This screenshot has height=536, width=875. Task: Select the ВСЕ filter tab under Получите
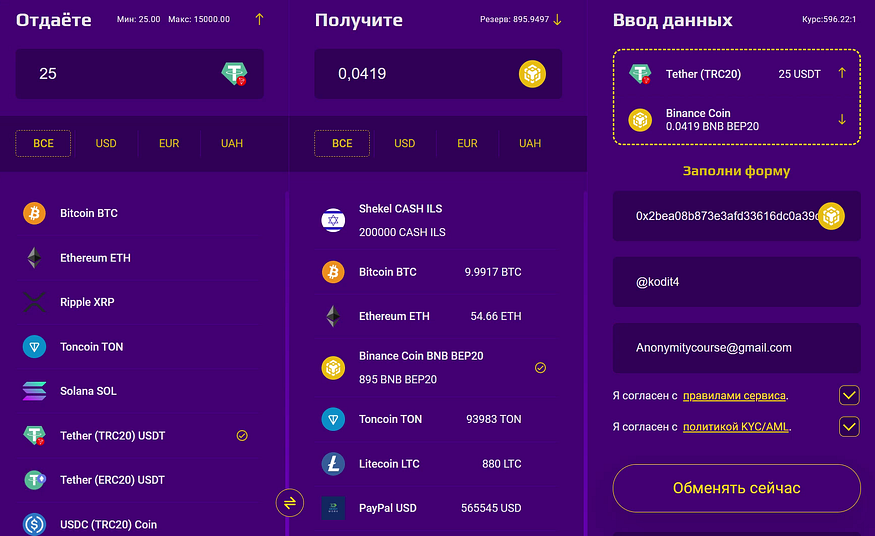point(342,143)
